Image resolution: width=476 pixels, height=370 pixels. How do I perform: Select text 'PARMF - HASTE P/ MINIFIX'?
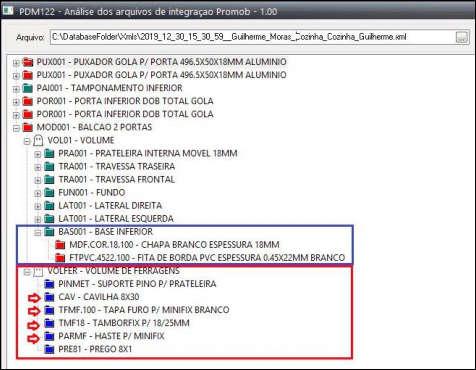(111, 336)
